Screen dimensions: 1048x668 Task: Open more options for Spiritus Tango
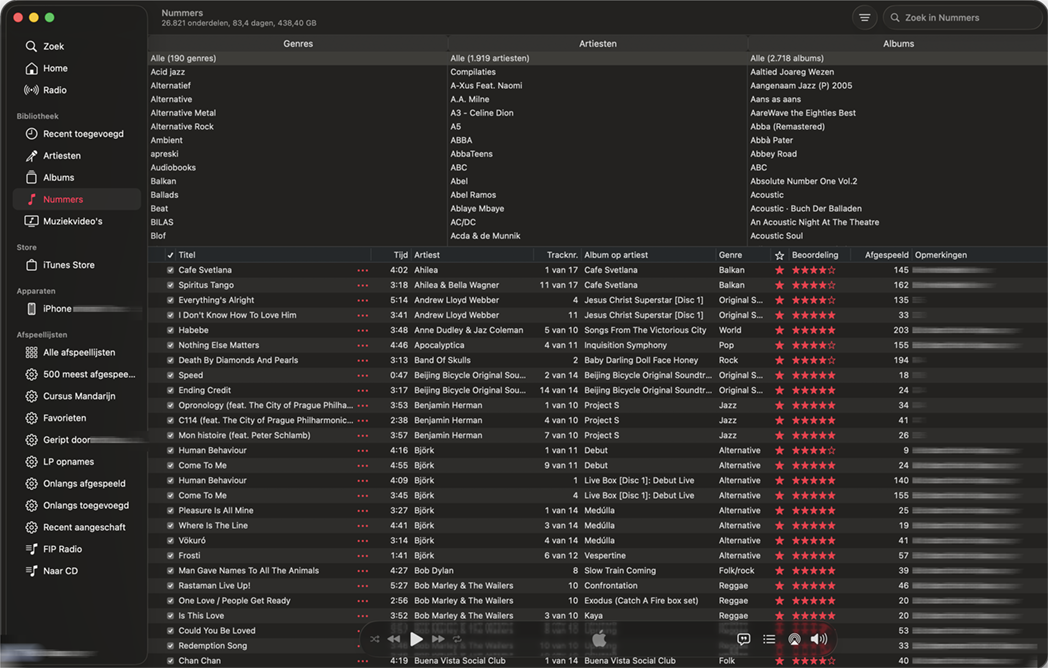pyautogui.click(x=363, y=286)
